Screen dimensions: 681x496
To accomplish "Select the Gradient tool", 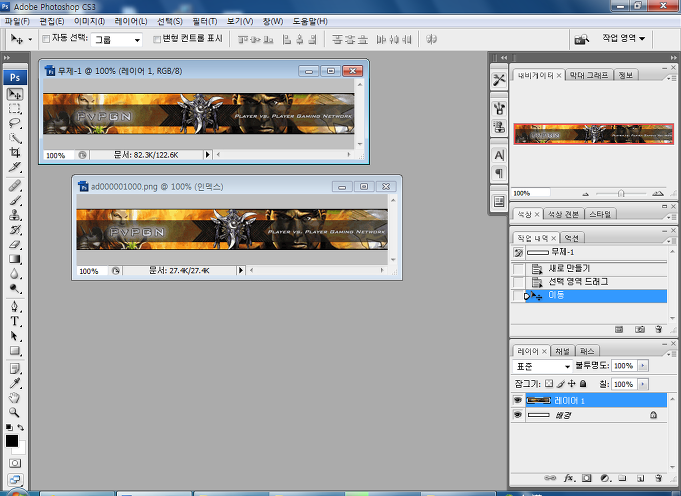I will click(15, 259).
